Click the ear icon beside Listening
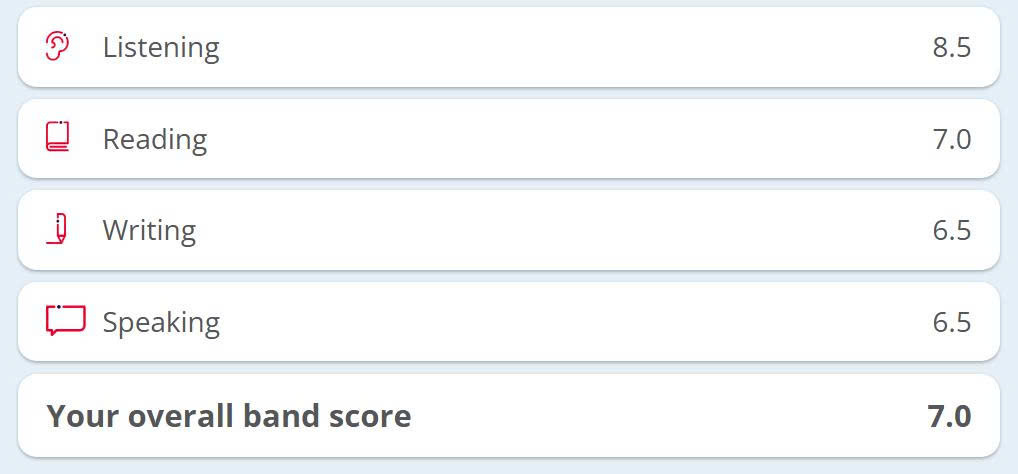This screenshot has height=474, width=1018. 58,46
